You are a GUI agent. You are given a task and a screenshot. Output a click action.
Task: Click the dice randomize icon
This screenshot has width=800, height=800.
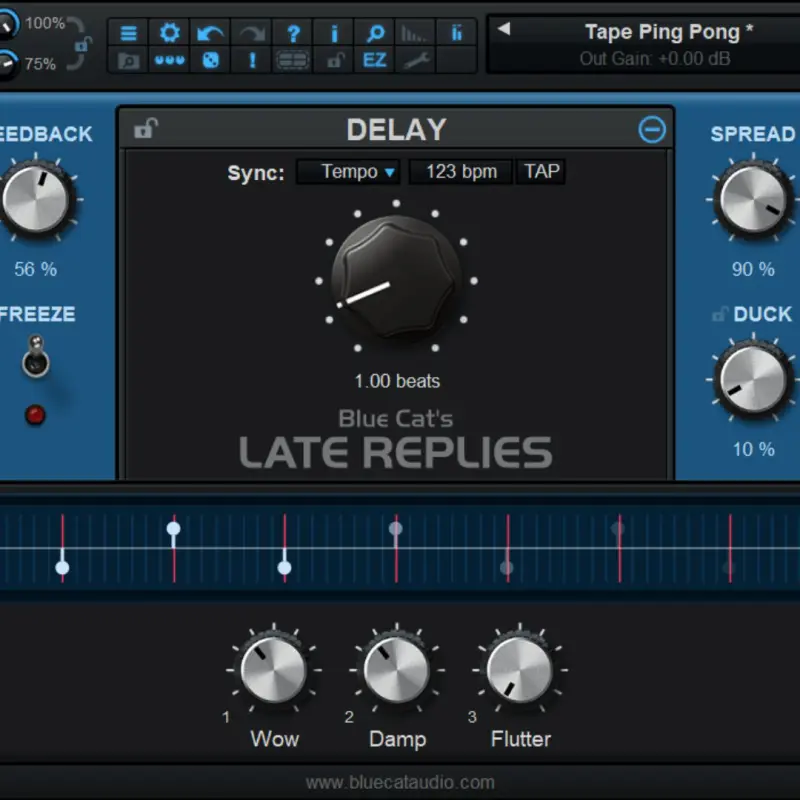pyautogui.click(x=210, y=61)
